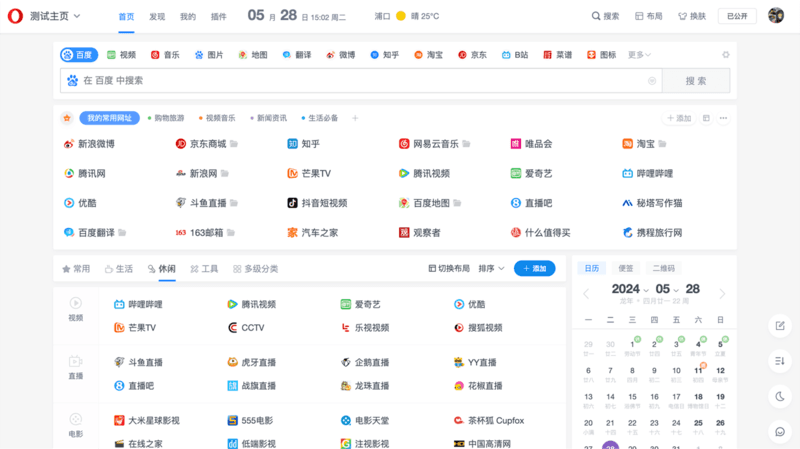Switch to 二维码 widget tab
Viewport: 800px width, 449px height.
coord(663,268)
